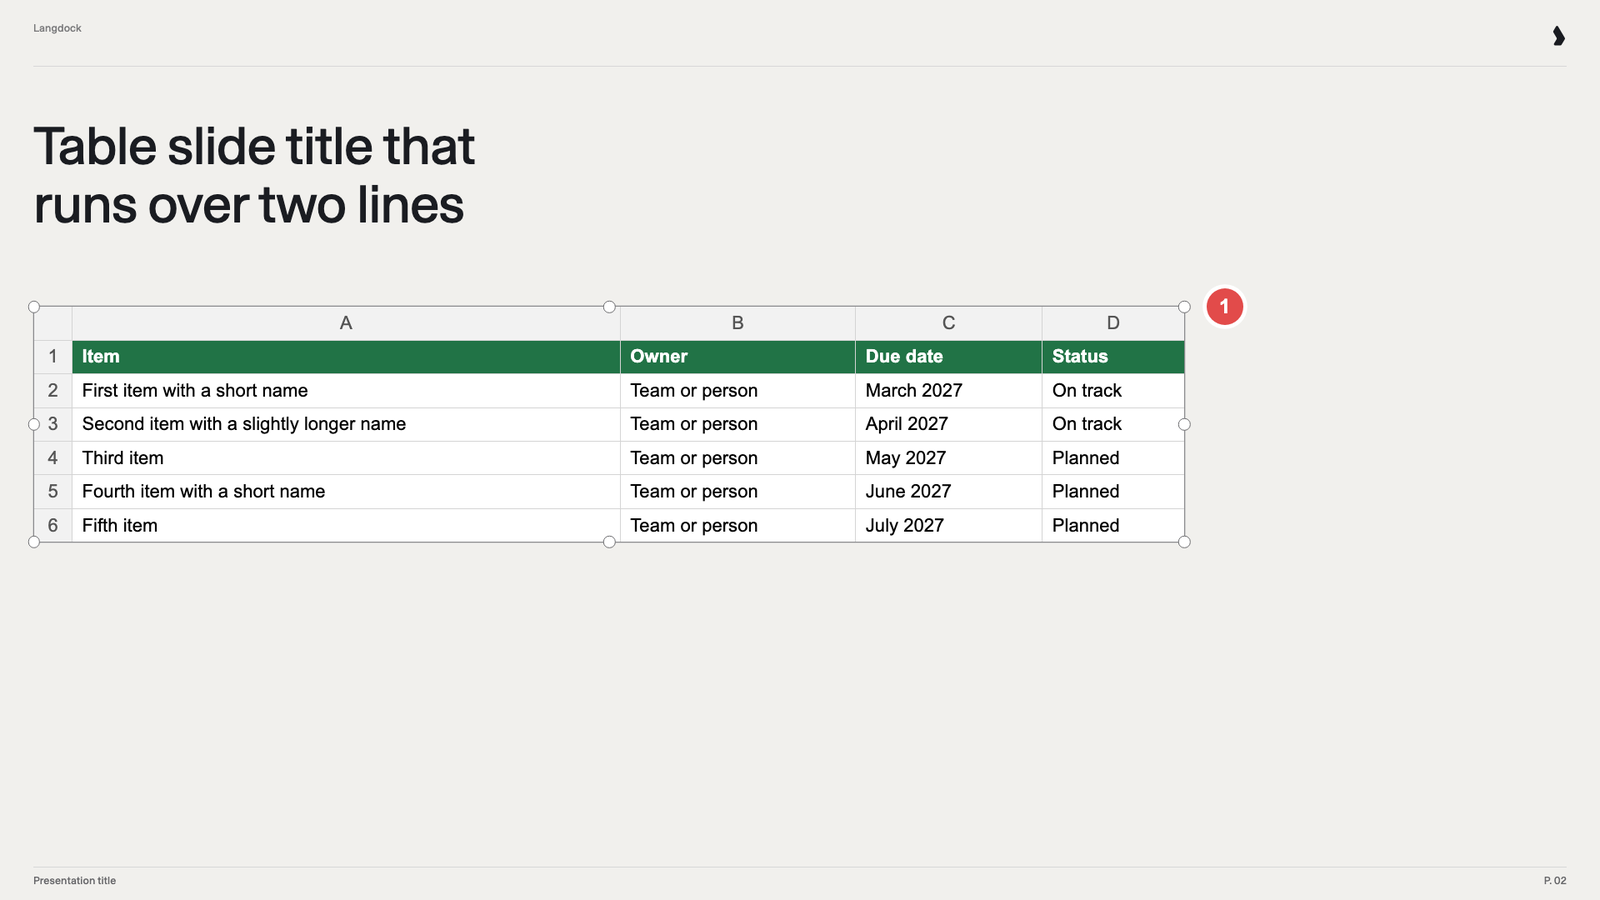1600x900 pixels.
Task: Select the "June 2027" due date cell
Action: 949,492
